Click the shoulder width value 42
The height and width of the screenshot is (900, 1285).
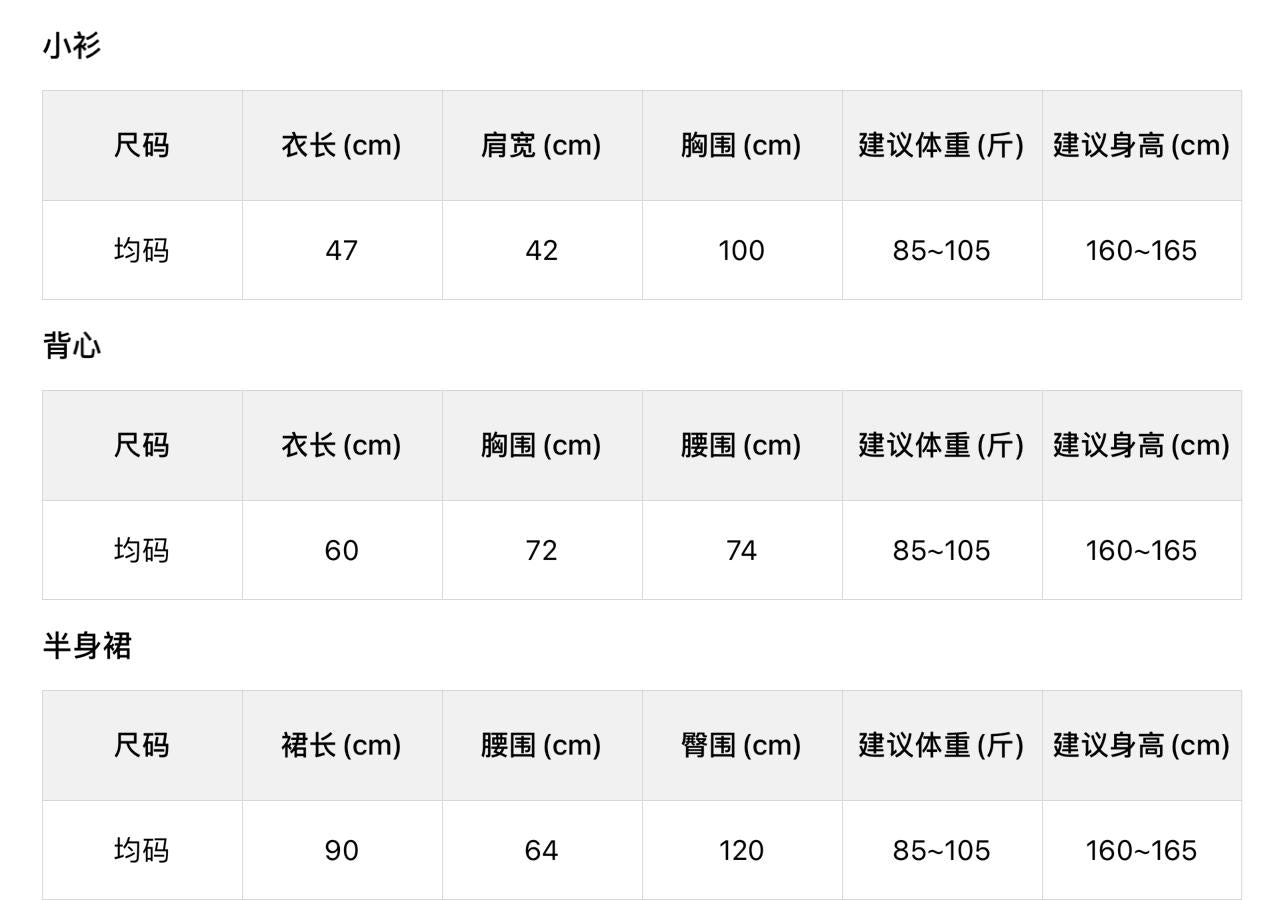click(x=541, y=250)
